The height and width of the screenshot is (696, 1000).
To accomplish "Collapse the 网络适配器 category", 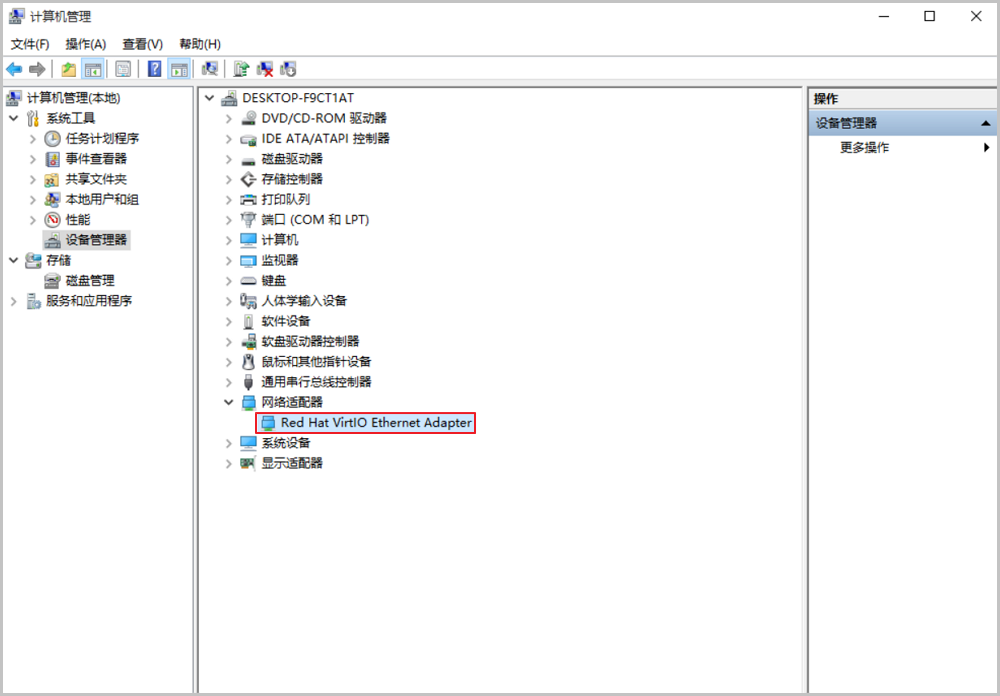I will click(x=228, y=402).
